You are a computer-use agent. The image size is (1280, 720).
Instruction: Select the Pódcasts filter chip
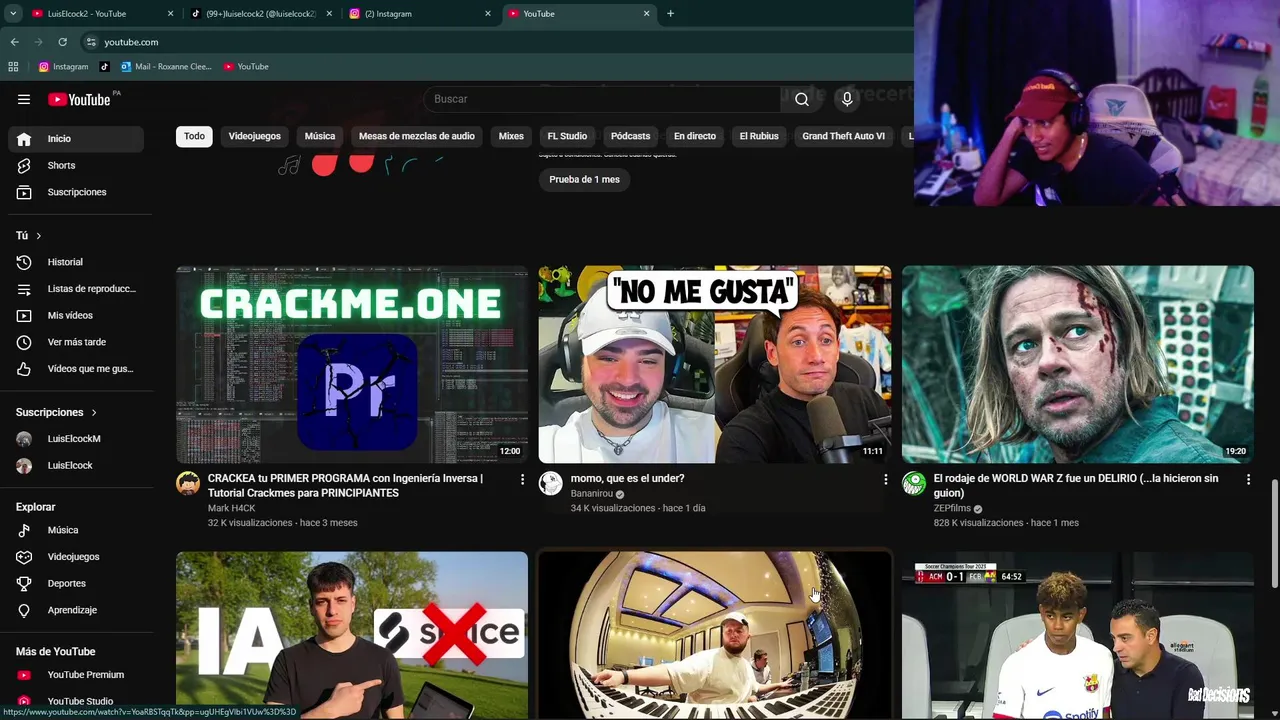point(630,136)
